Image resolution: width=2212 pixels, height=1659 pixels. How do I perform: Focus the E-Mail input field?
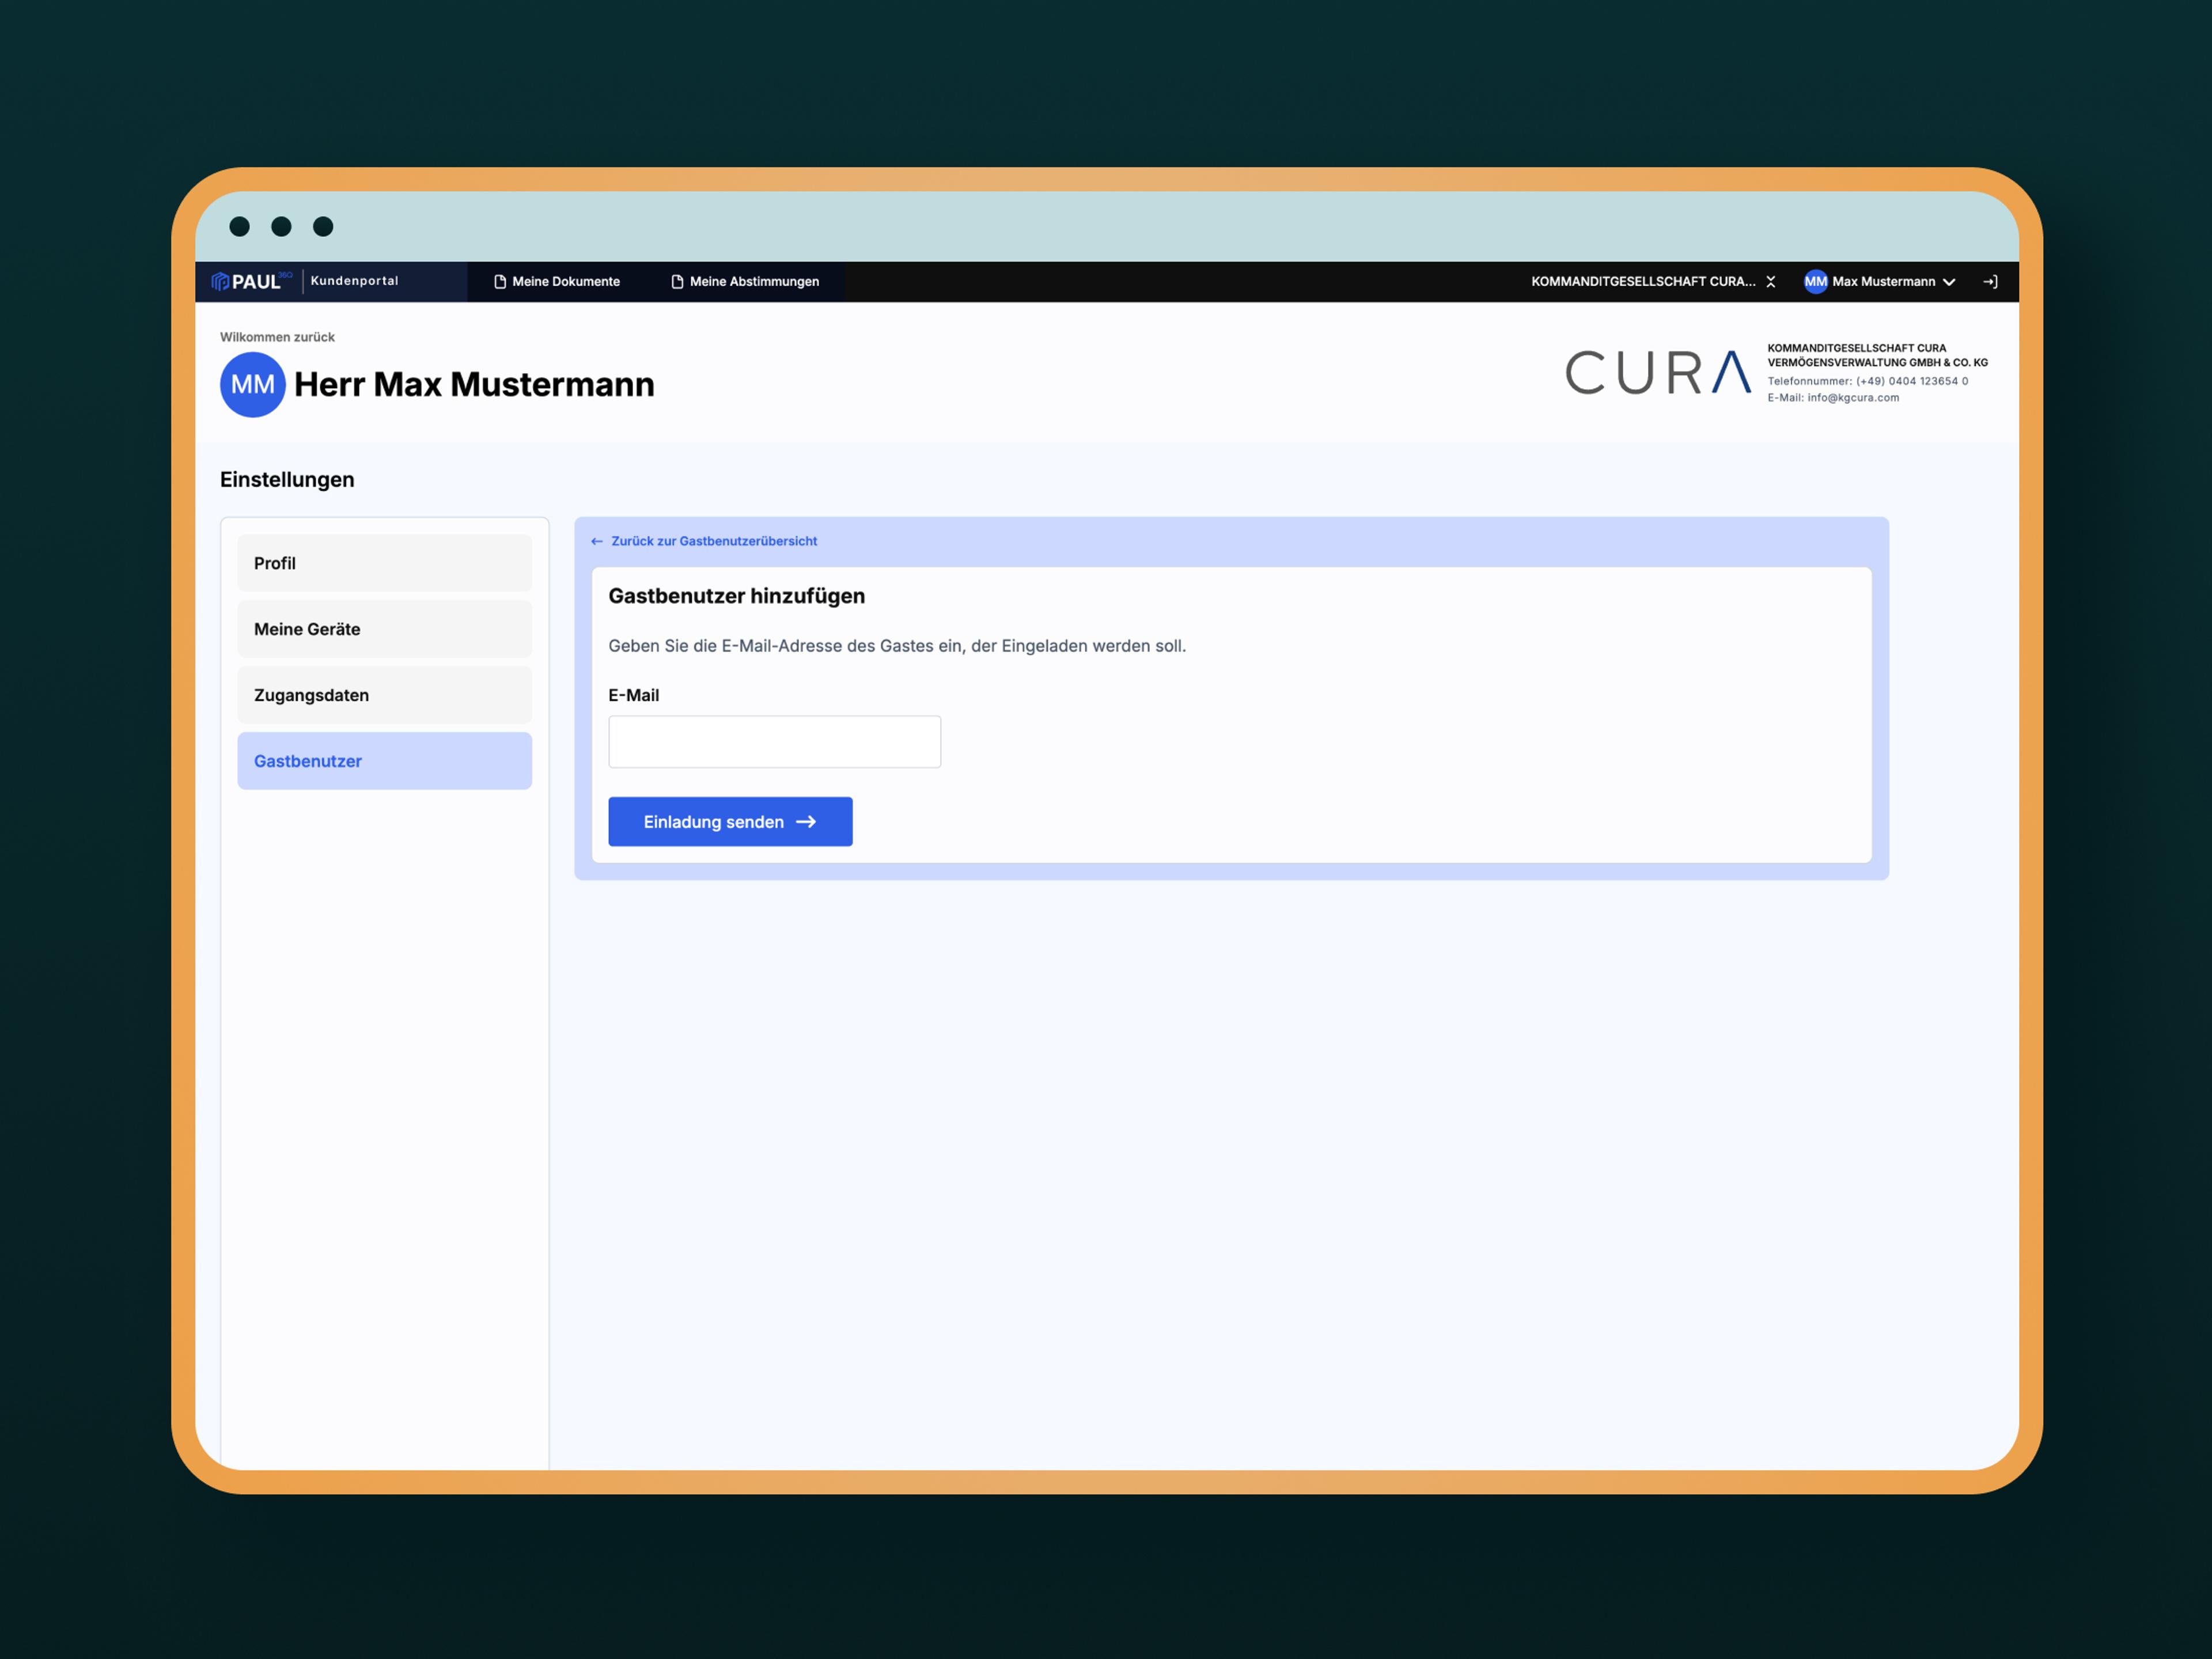pos(774,742)
